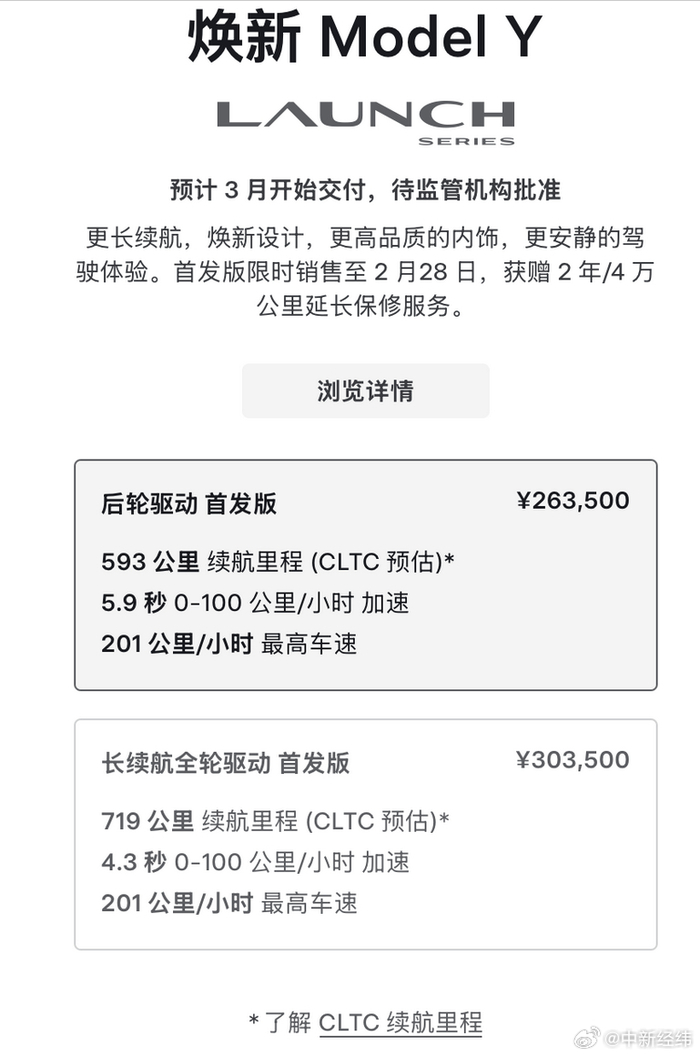Click the 593 公里 续航里程 line
The image size is (700, 1056).
point(278,561)
